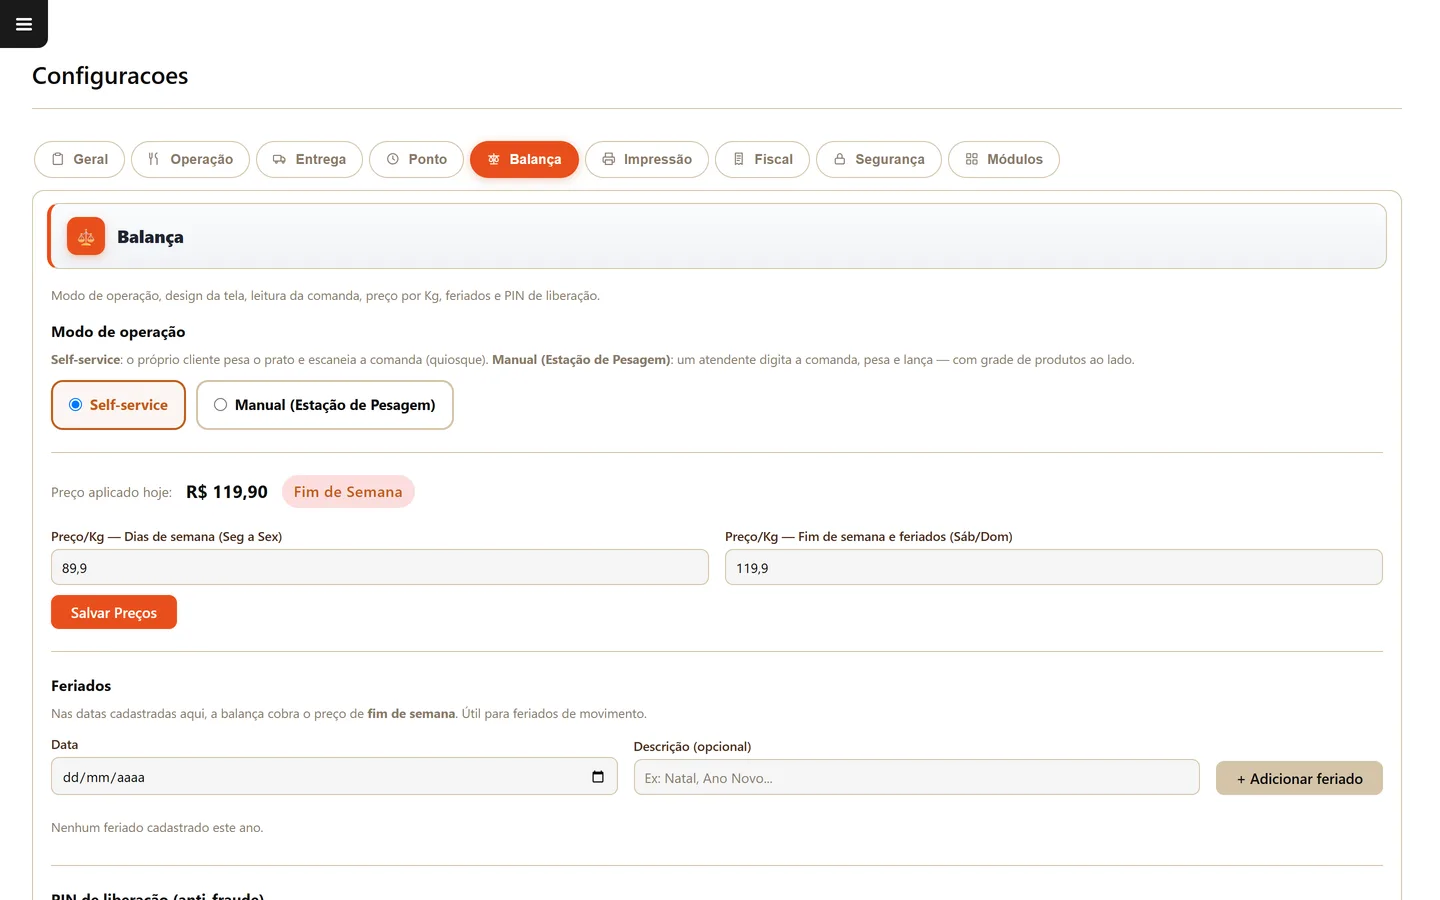Click the Ponto clock icon
The height and width of the screenshot is (900, 1440).
coord(393,159)
